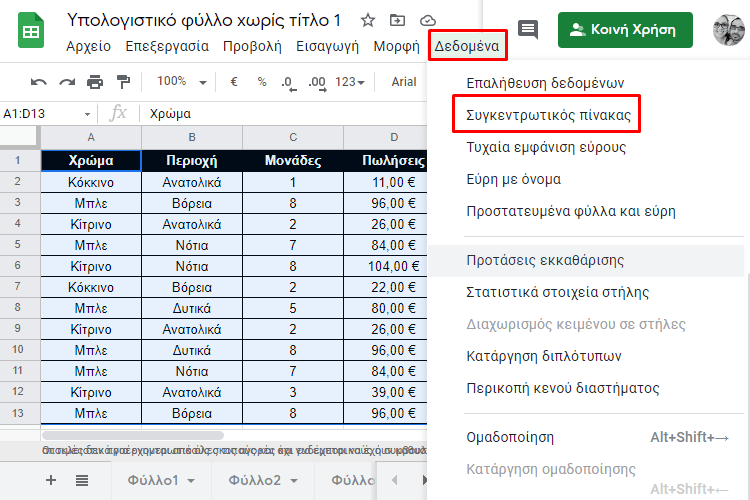Switch to the Φύλλο2 sheet tab
The image size is (750, 500).
tap(254, 480)
